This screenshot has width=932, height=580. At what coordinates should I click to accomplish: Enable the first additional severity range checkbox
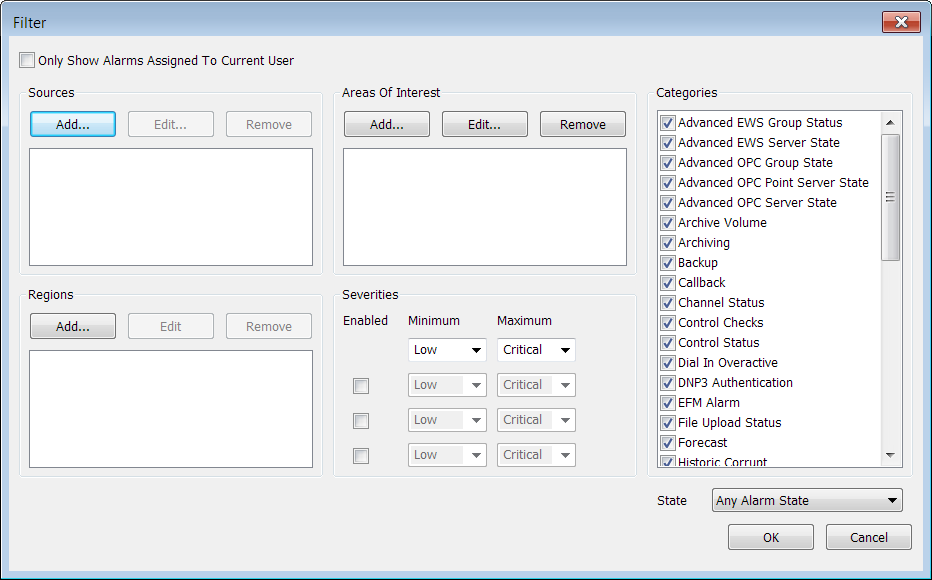click(361, 386)
